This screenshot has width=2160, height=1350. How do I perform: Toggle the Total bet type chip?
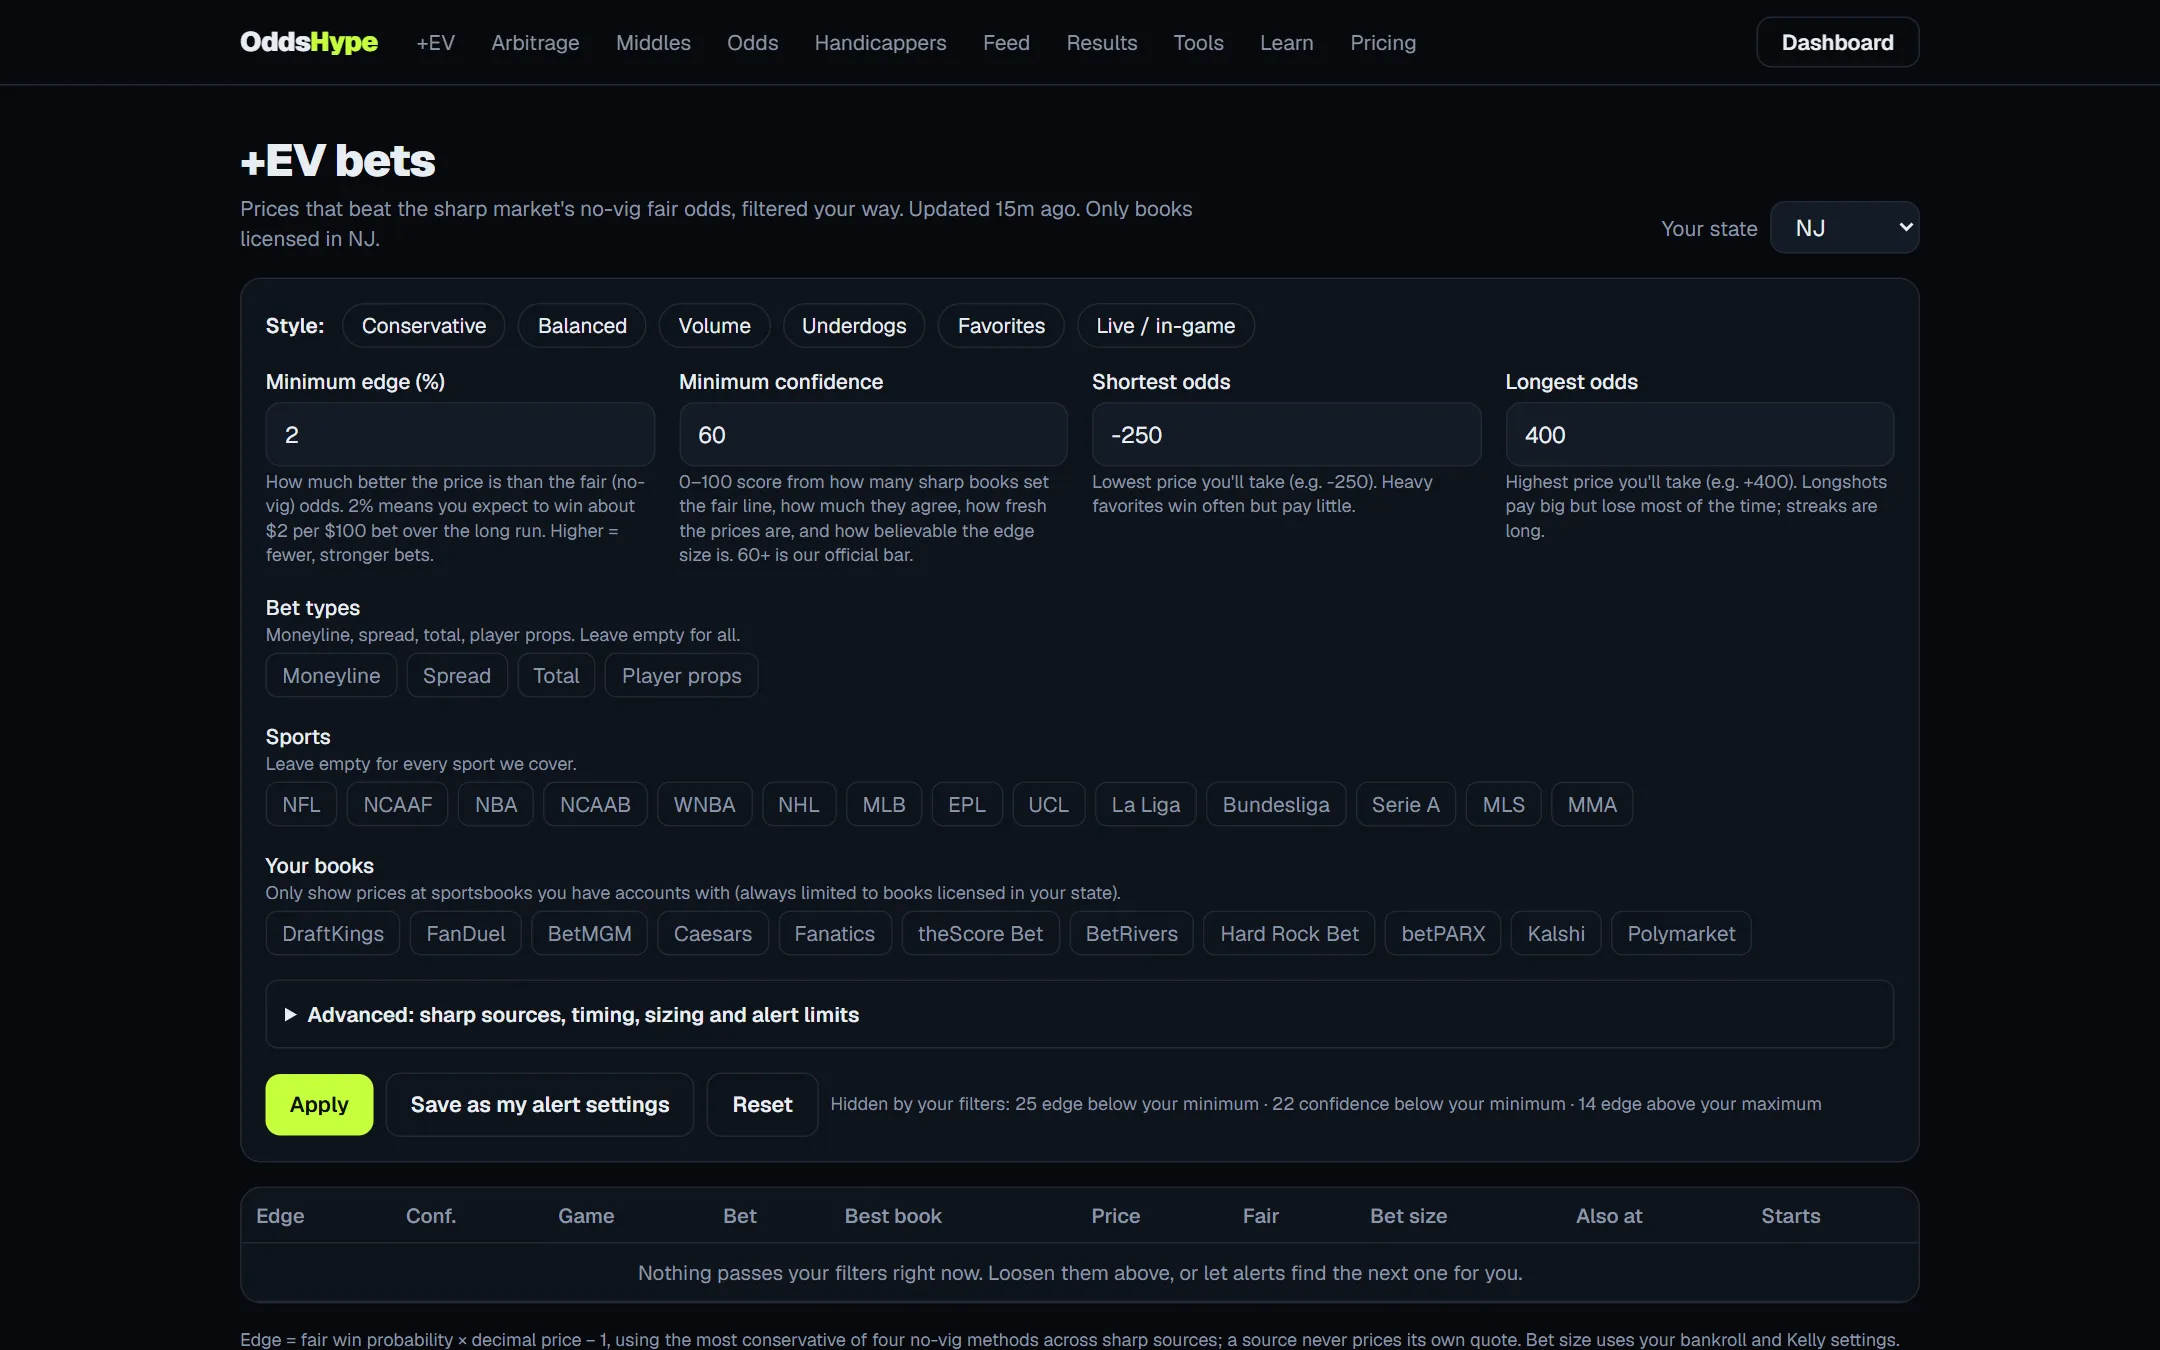click(556, 675)
